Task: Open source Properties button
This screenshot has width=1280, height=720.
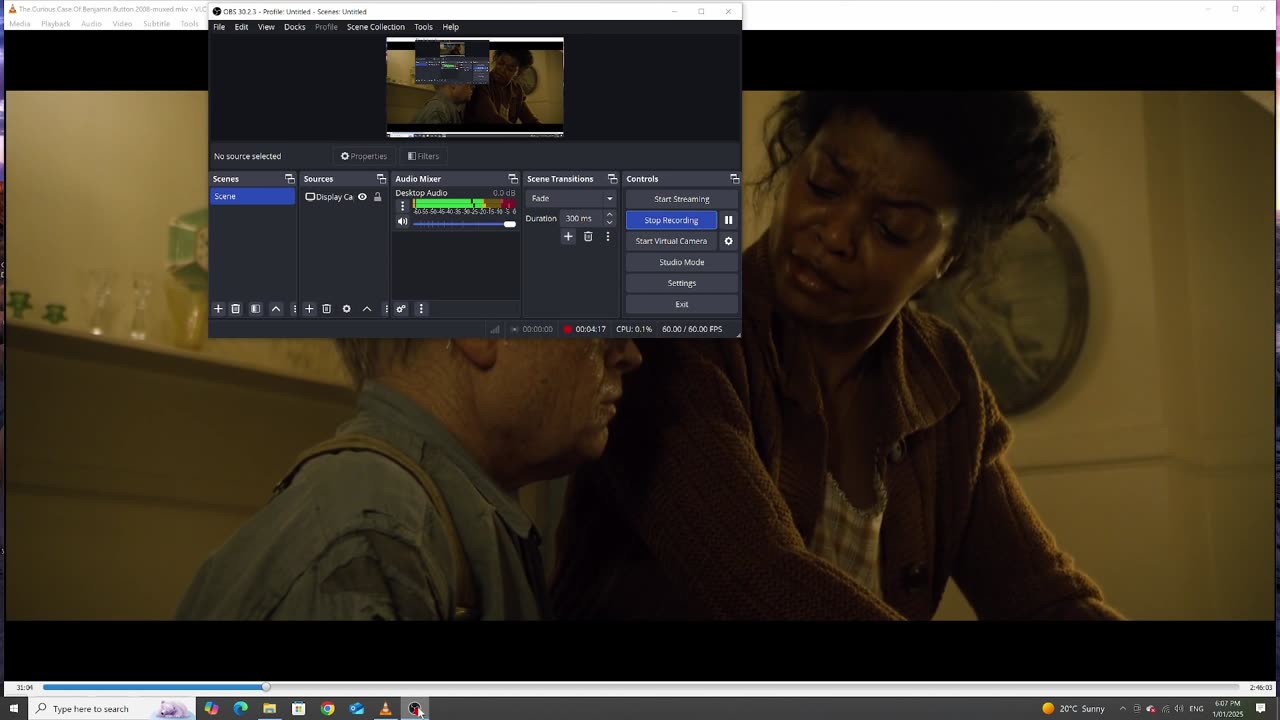Action: tap(364, 156)
